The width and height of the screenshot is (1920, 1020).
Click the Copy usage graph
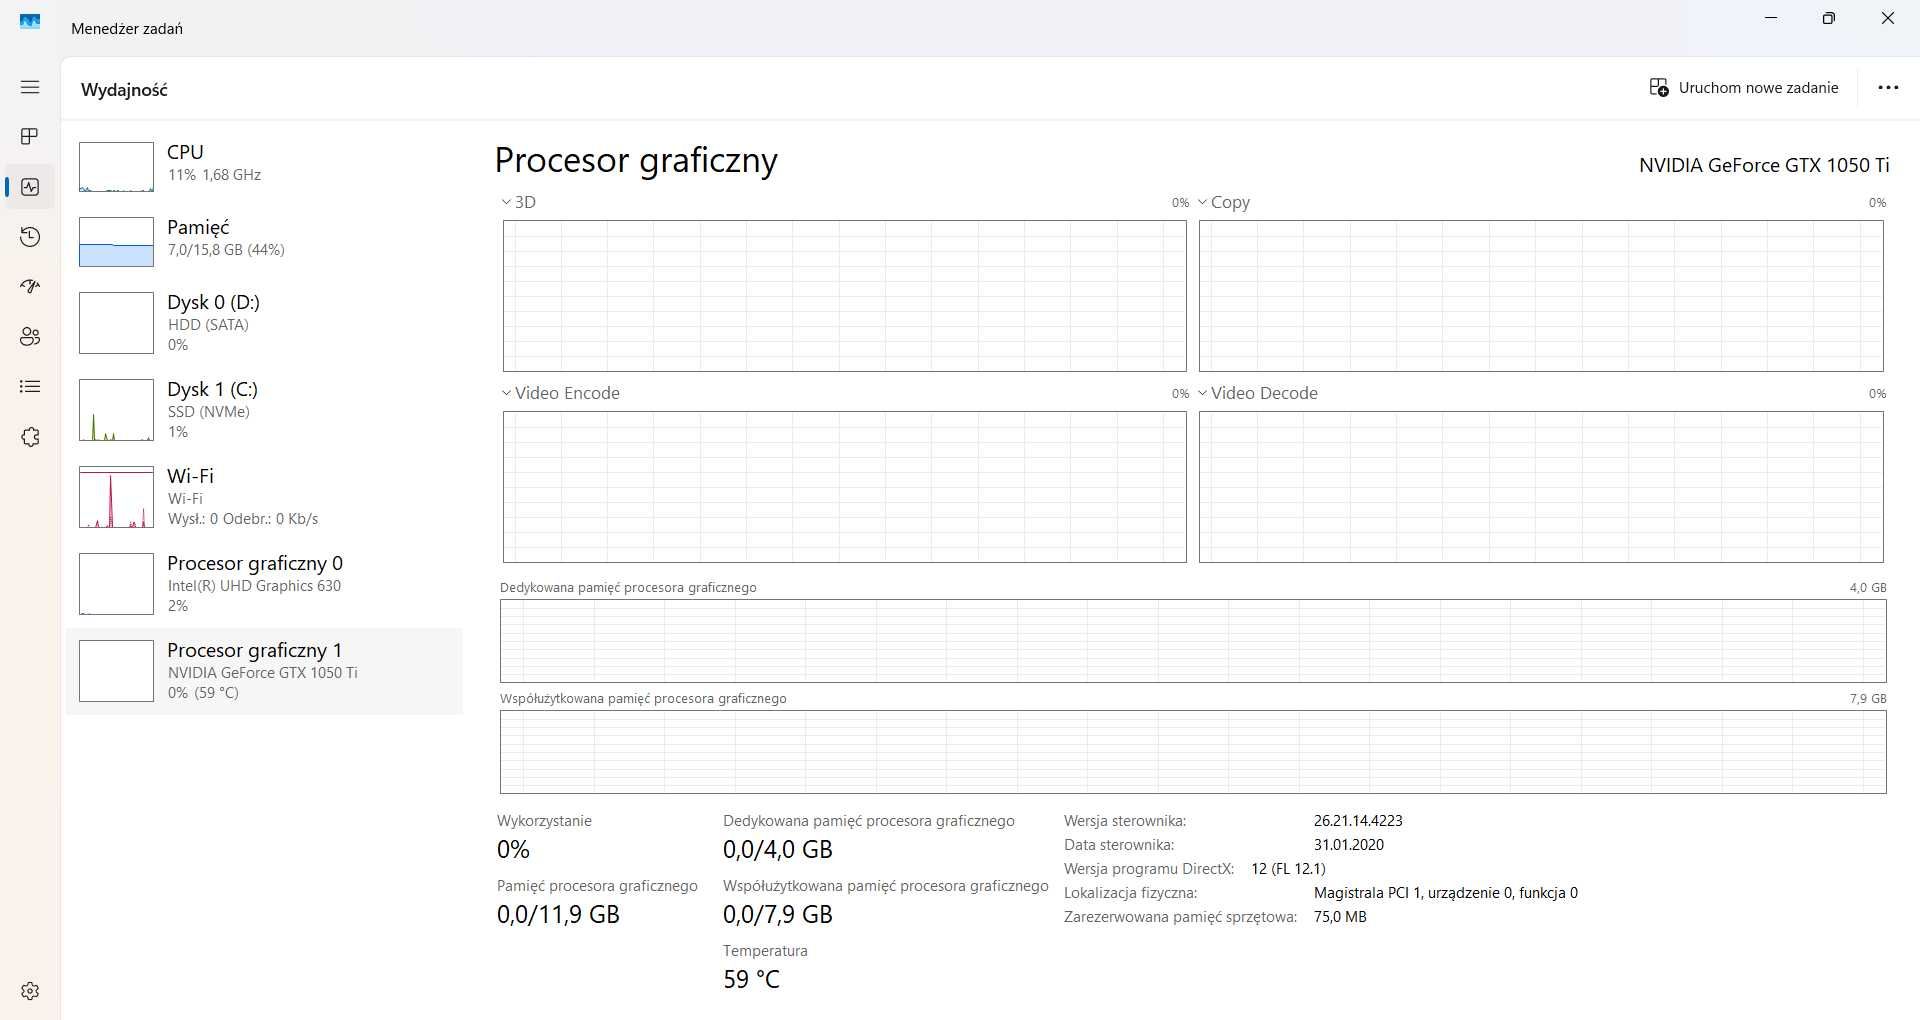(1541, 296)
